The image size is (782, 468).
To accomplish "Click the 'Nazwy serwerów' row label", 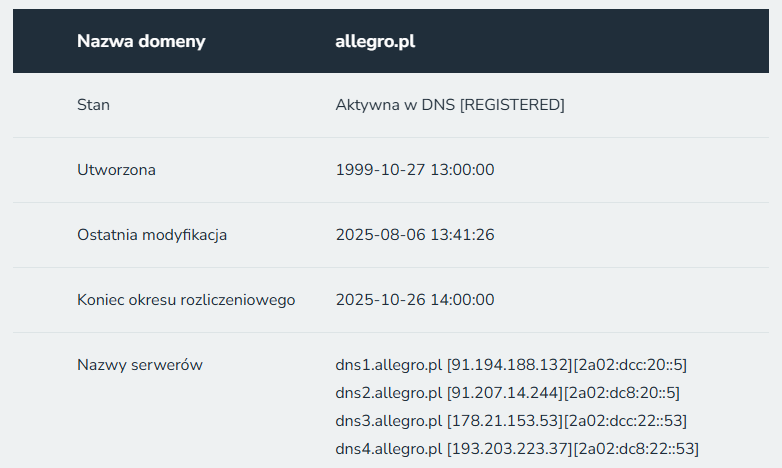I will point(140,365).
